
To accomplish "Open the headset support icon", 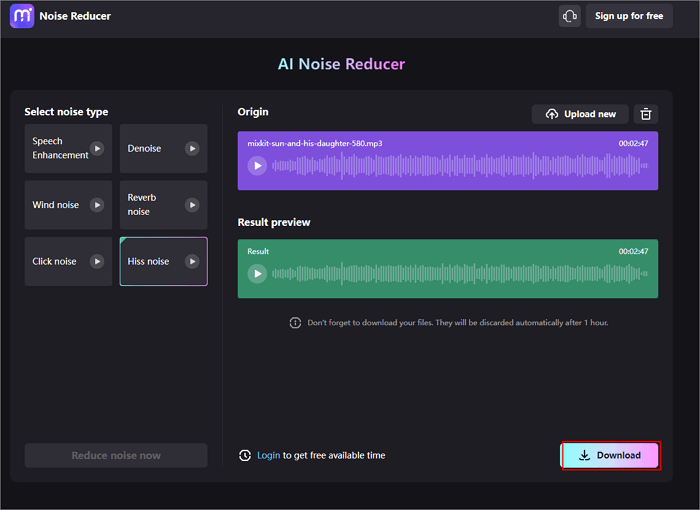I will coord(569,16).
